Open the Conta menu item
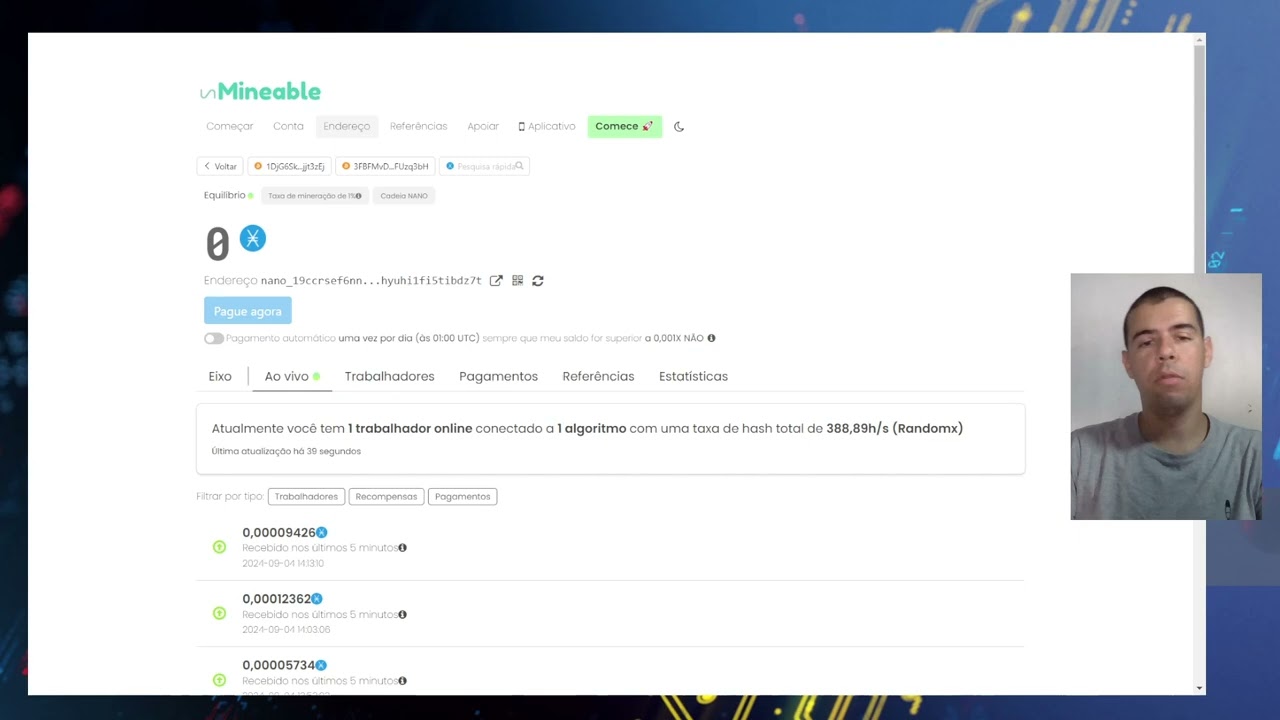1280x720 pixels. (x=288, y=126)
